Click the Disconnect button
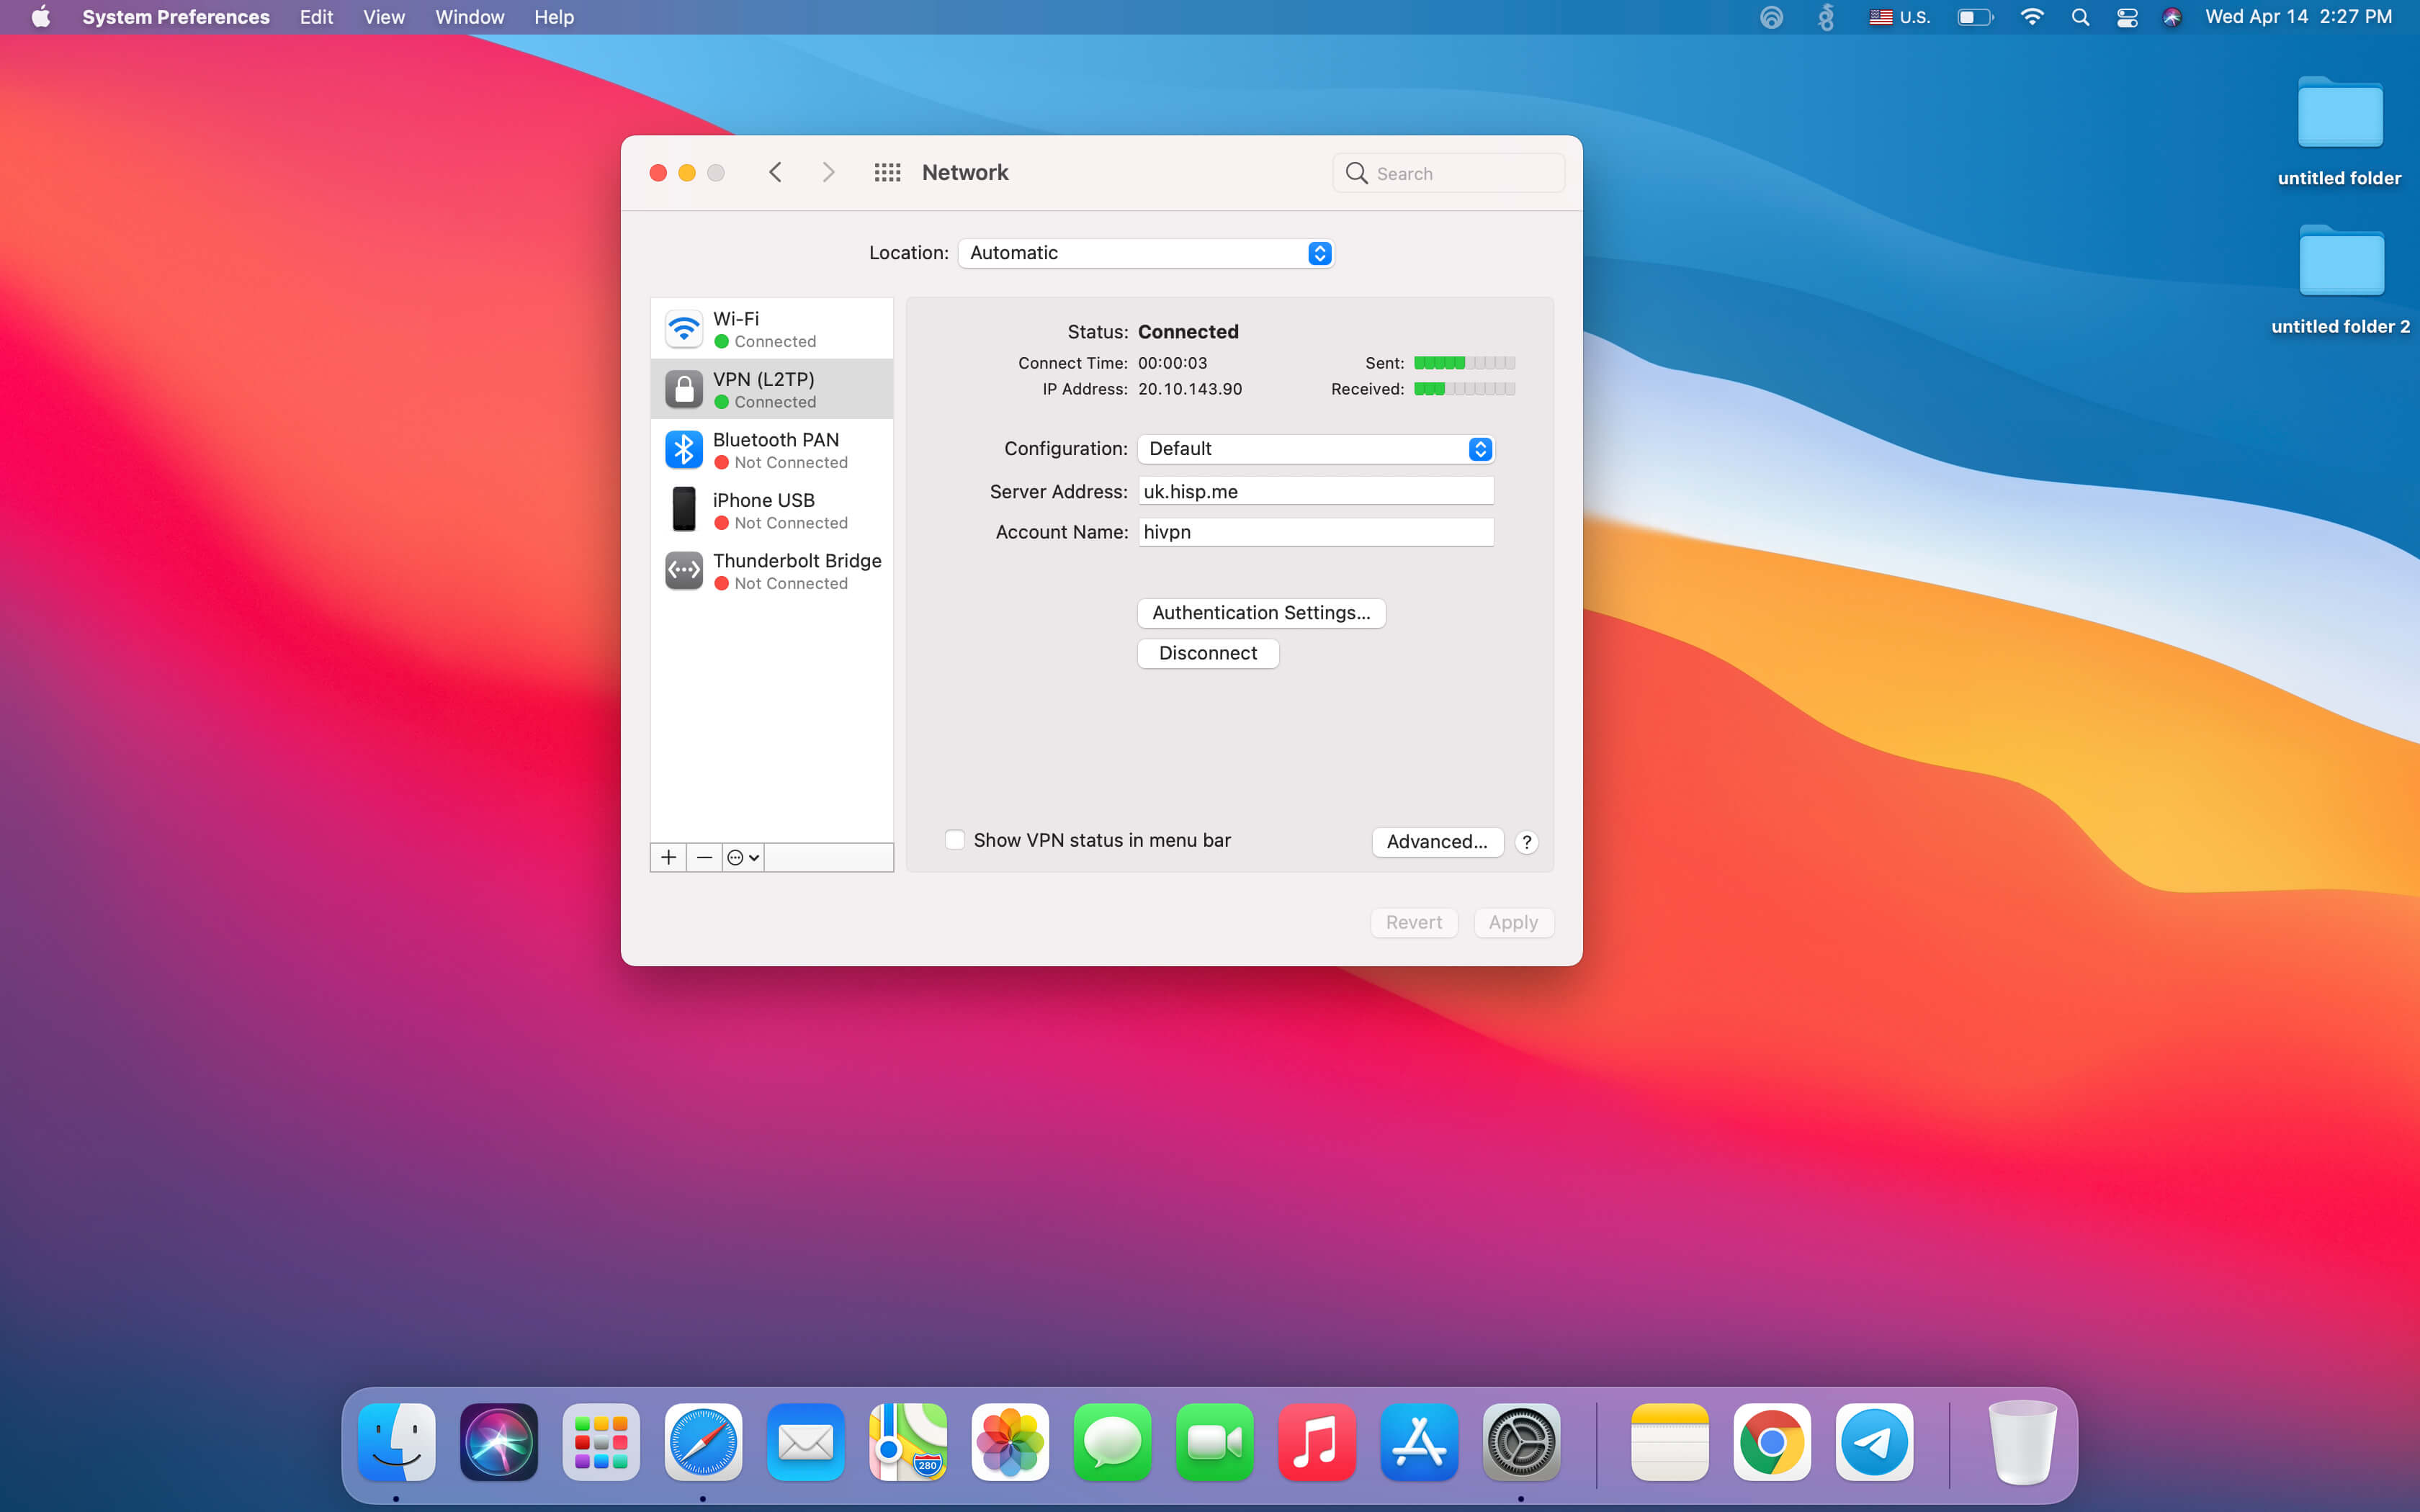This screenshot has width=2420, height=1512. (1207, 653)
